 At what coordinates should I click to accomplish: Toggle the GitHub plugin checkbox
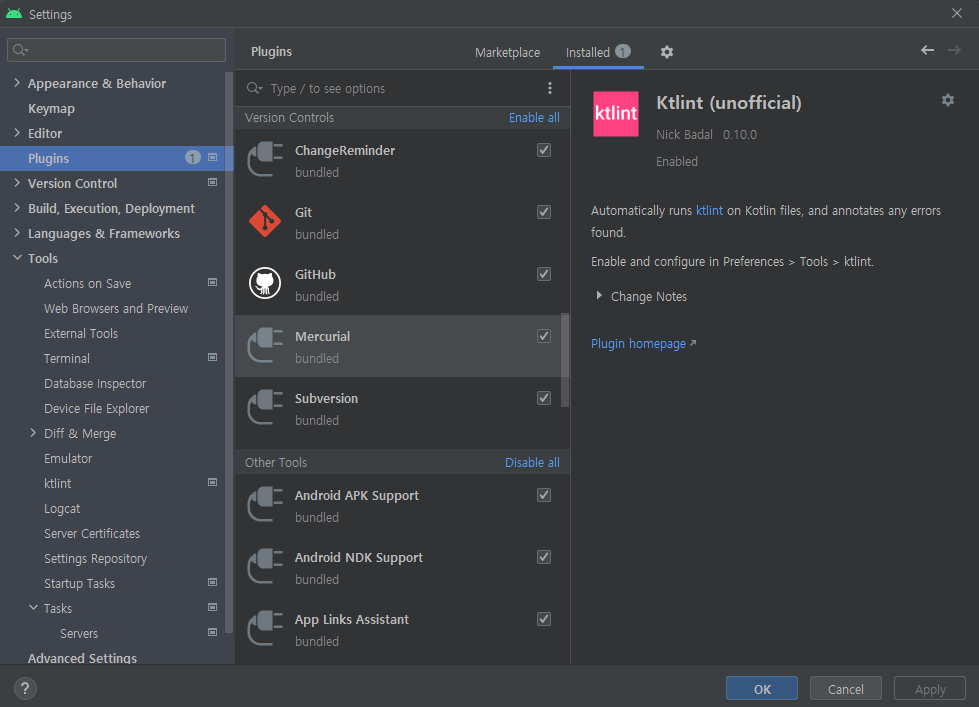(544, 274)
